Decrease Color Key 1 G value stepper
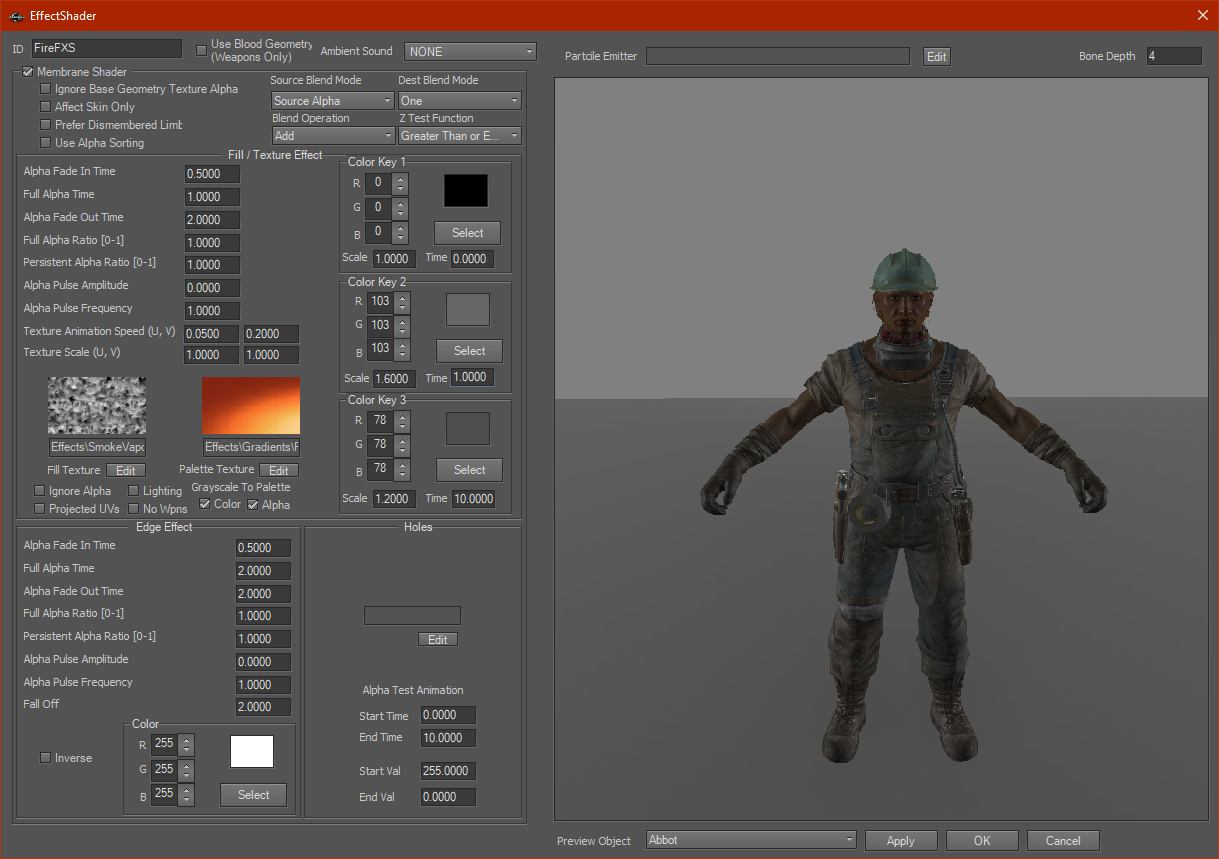 [400, 213]
